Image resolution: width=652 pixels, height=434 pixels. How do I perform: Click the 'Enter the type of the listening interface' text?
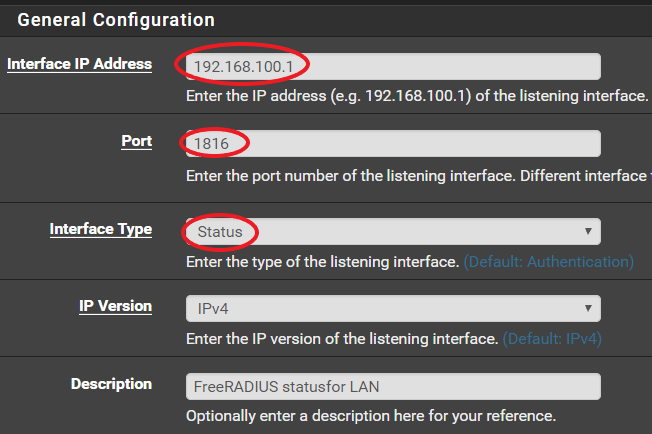click(322, 261)
